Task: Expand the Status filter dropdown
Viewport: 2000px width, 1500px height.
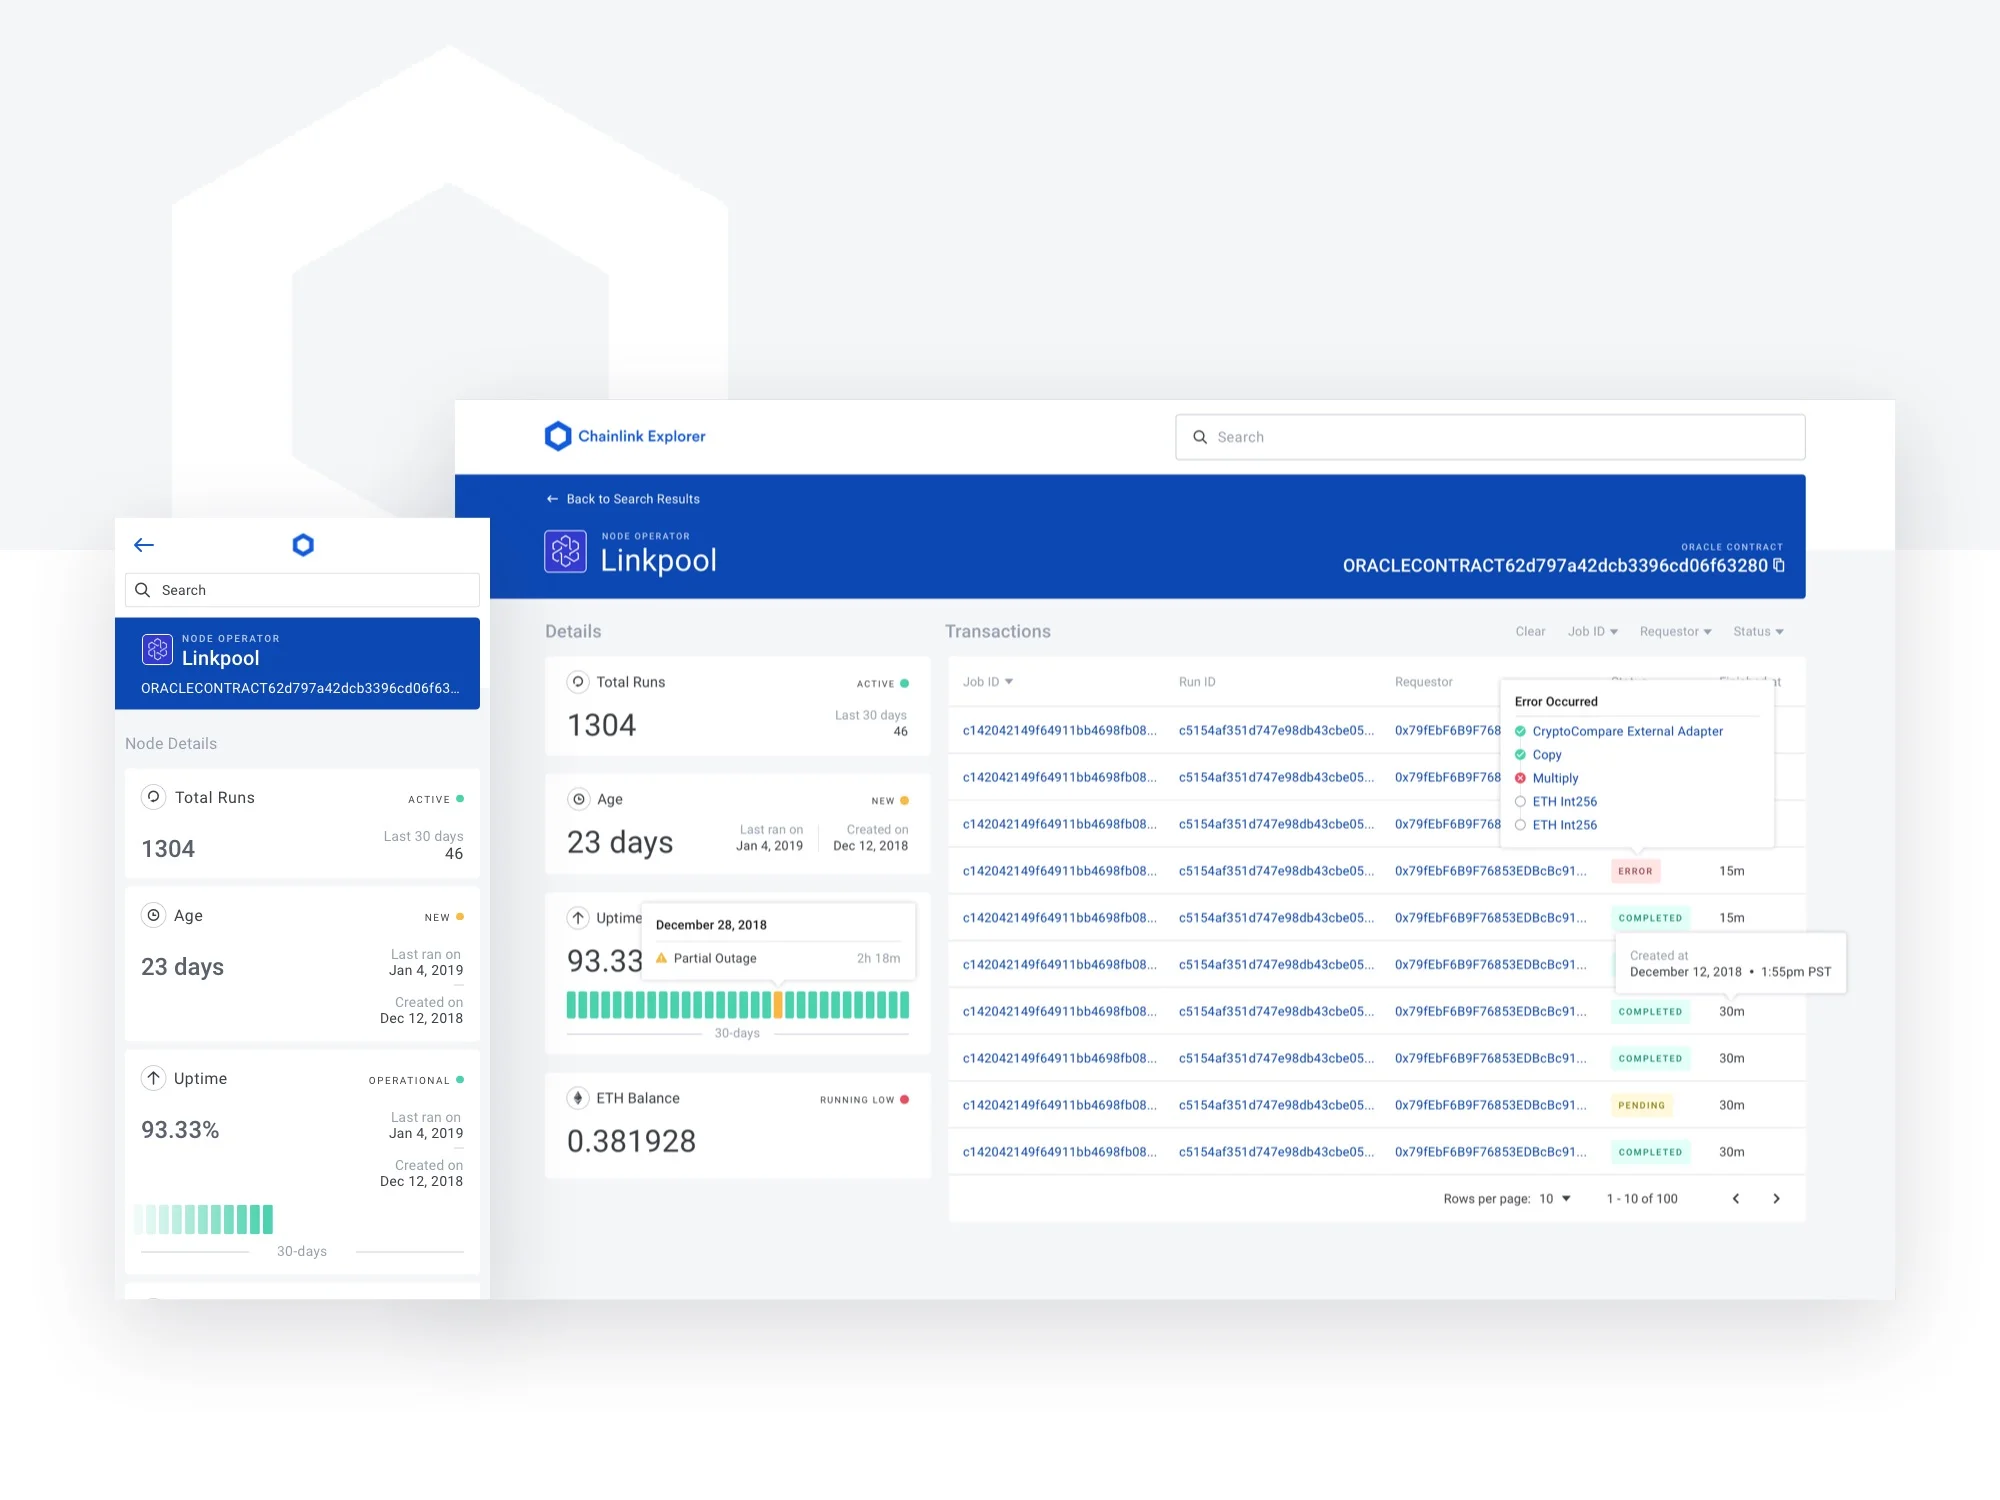Action: (1758, 632)
